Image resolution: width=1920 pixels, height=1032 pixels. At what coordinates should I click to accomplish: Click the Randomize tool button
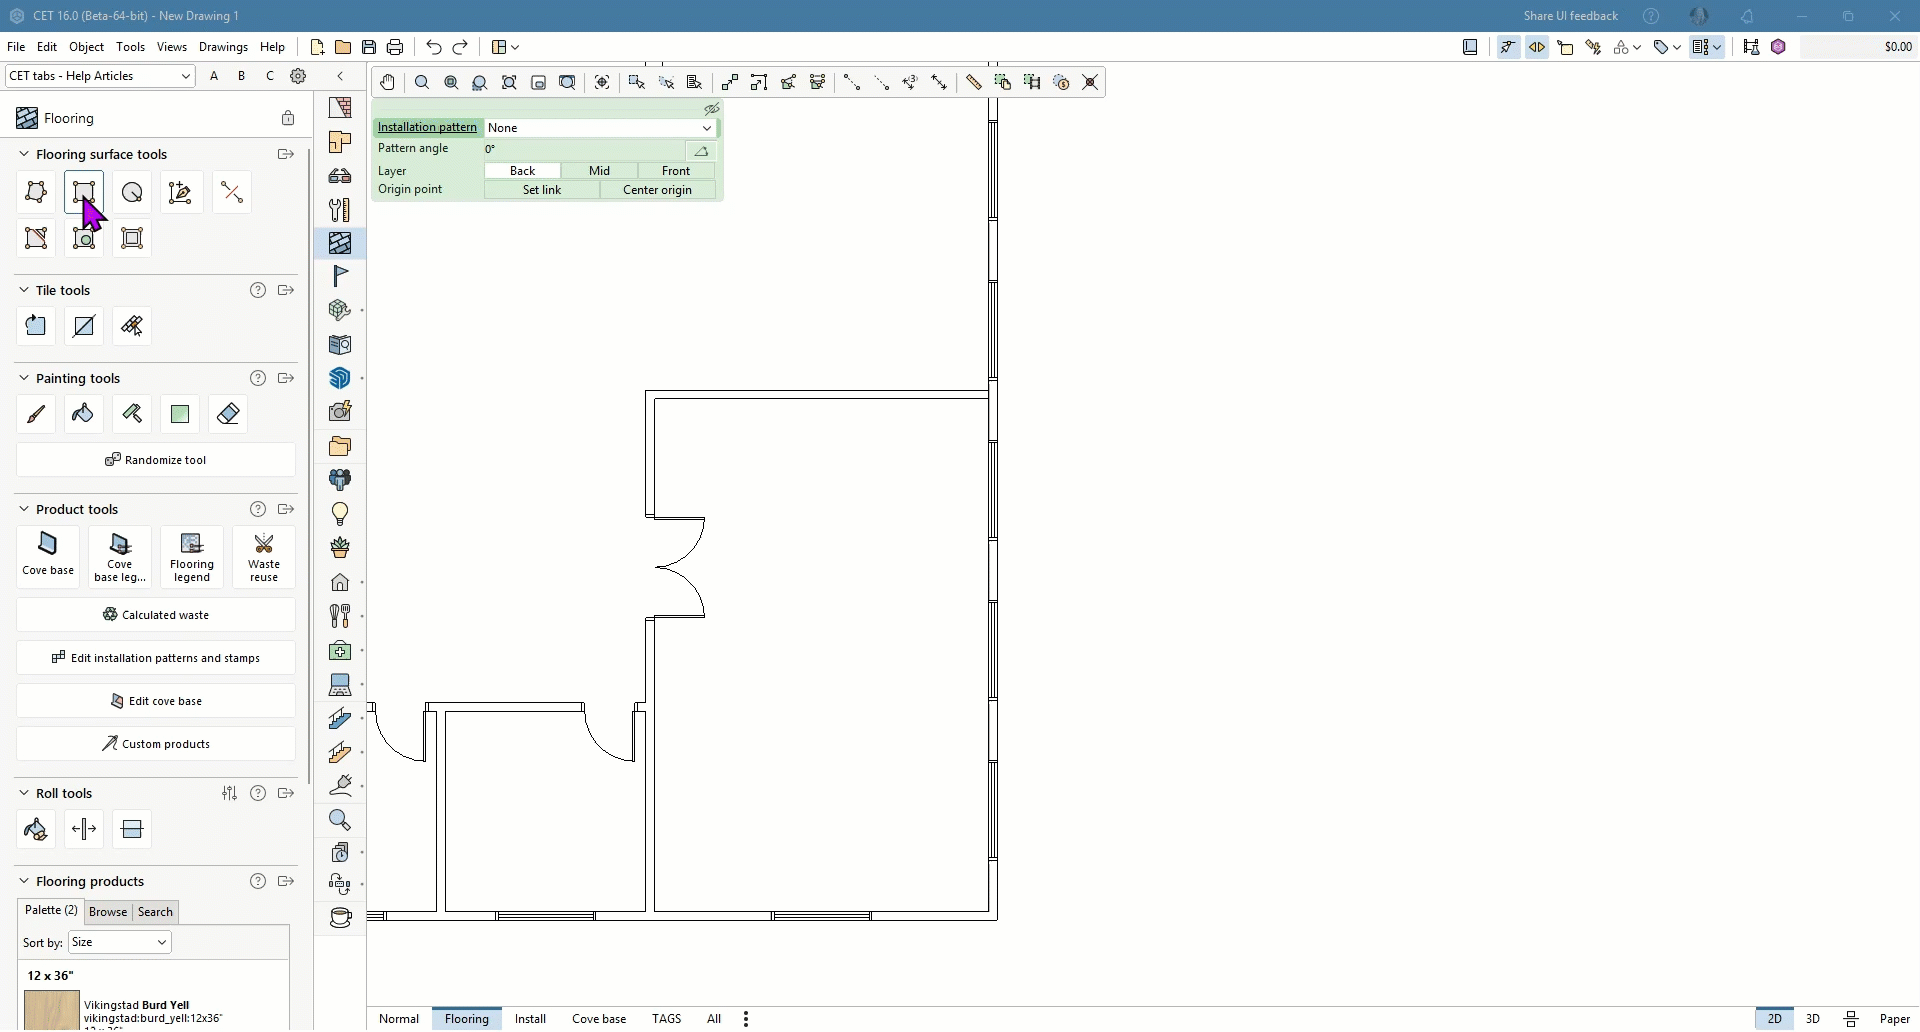156,461
